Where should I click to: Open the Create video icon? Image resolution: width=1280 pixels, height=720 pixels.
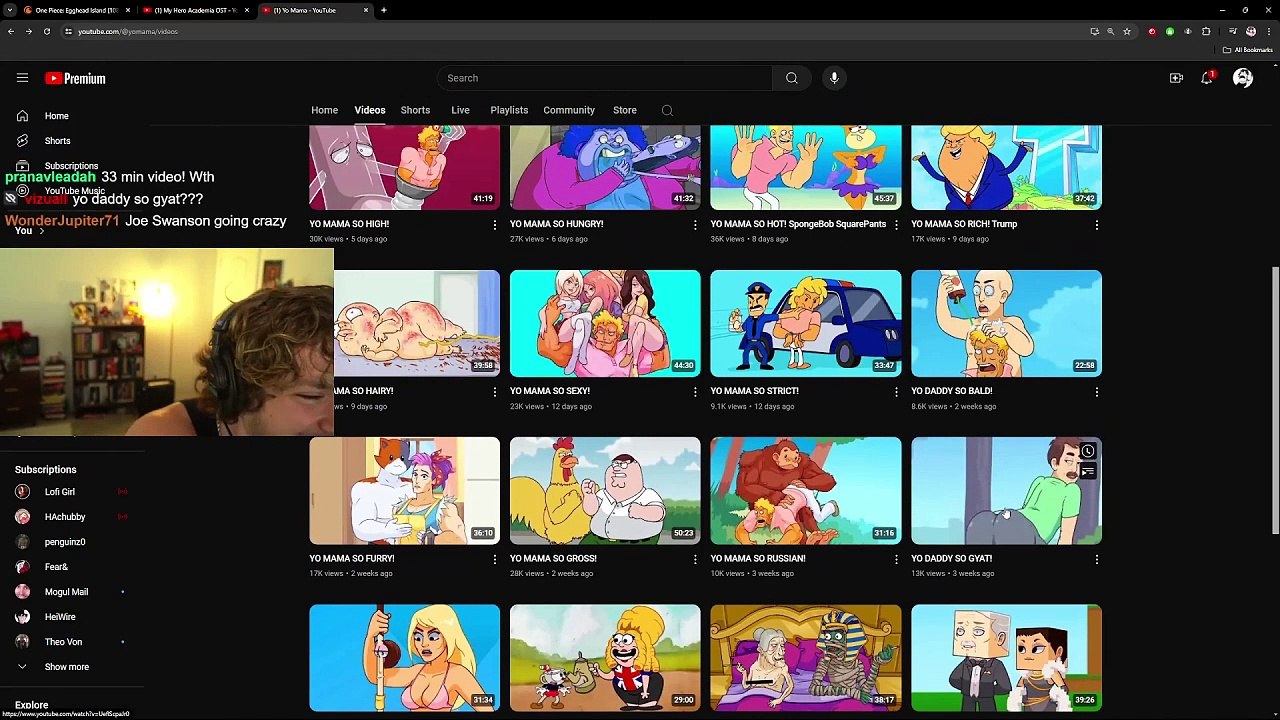[1176, 78]
